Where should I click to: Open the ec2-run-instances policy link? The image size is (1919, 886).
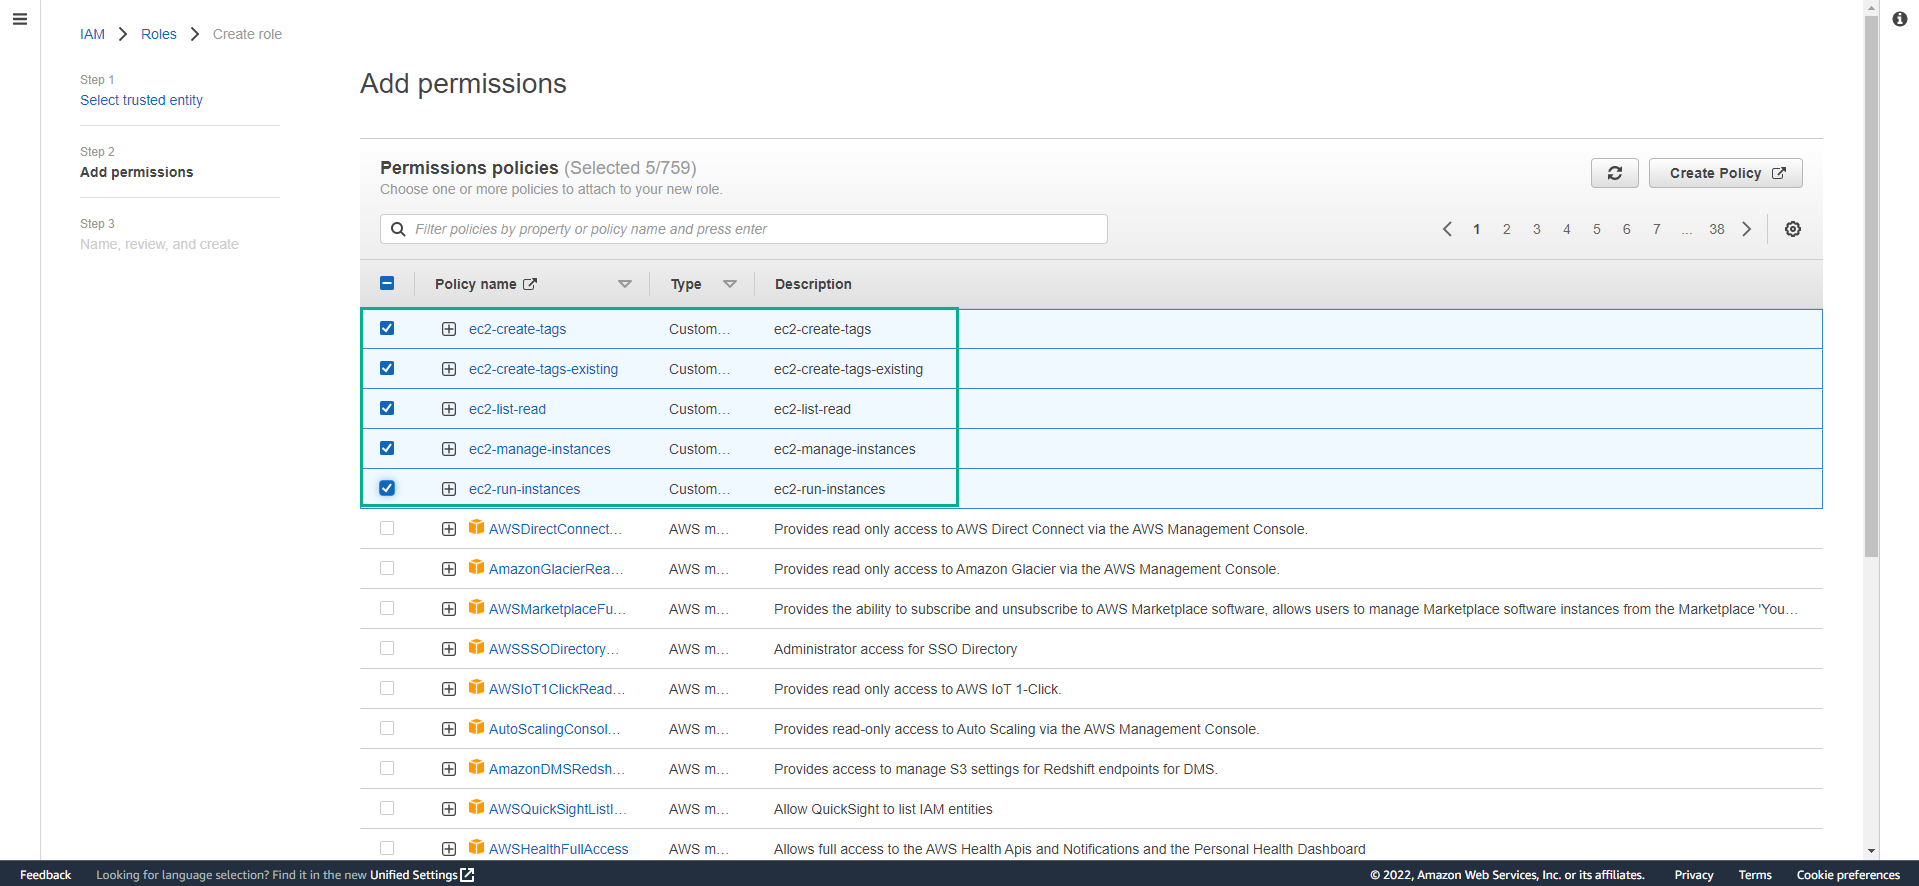[524, 489]
